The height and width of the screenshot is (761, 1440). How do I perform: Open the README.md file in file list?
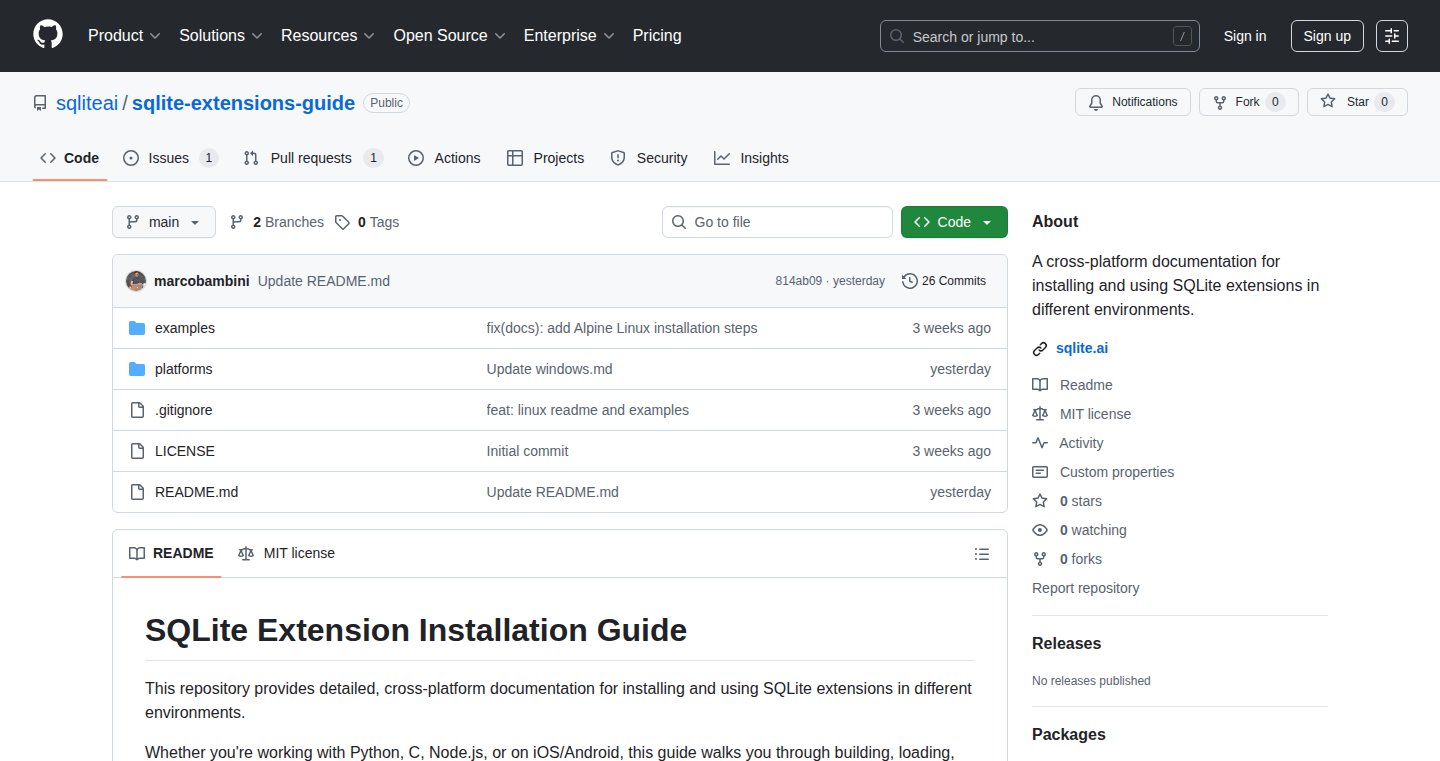click(x=197, y=492)
